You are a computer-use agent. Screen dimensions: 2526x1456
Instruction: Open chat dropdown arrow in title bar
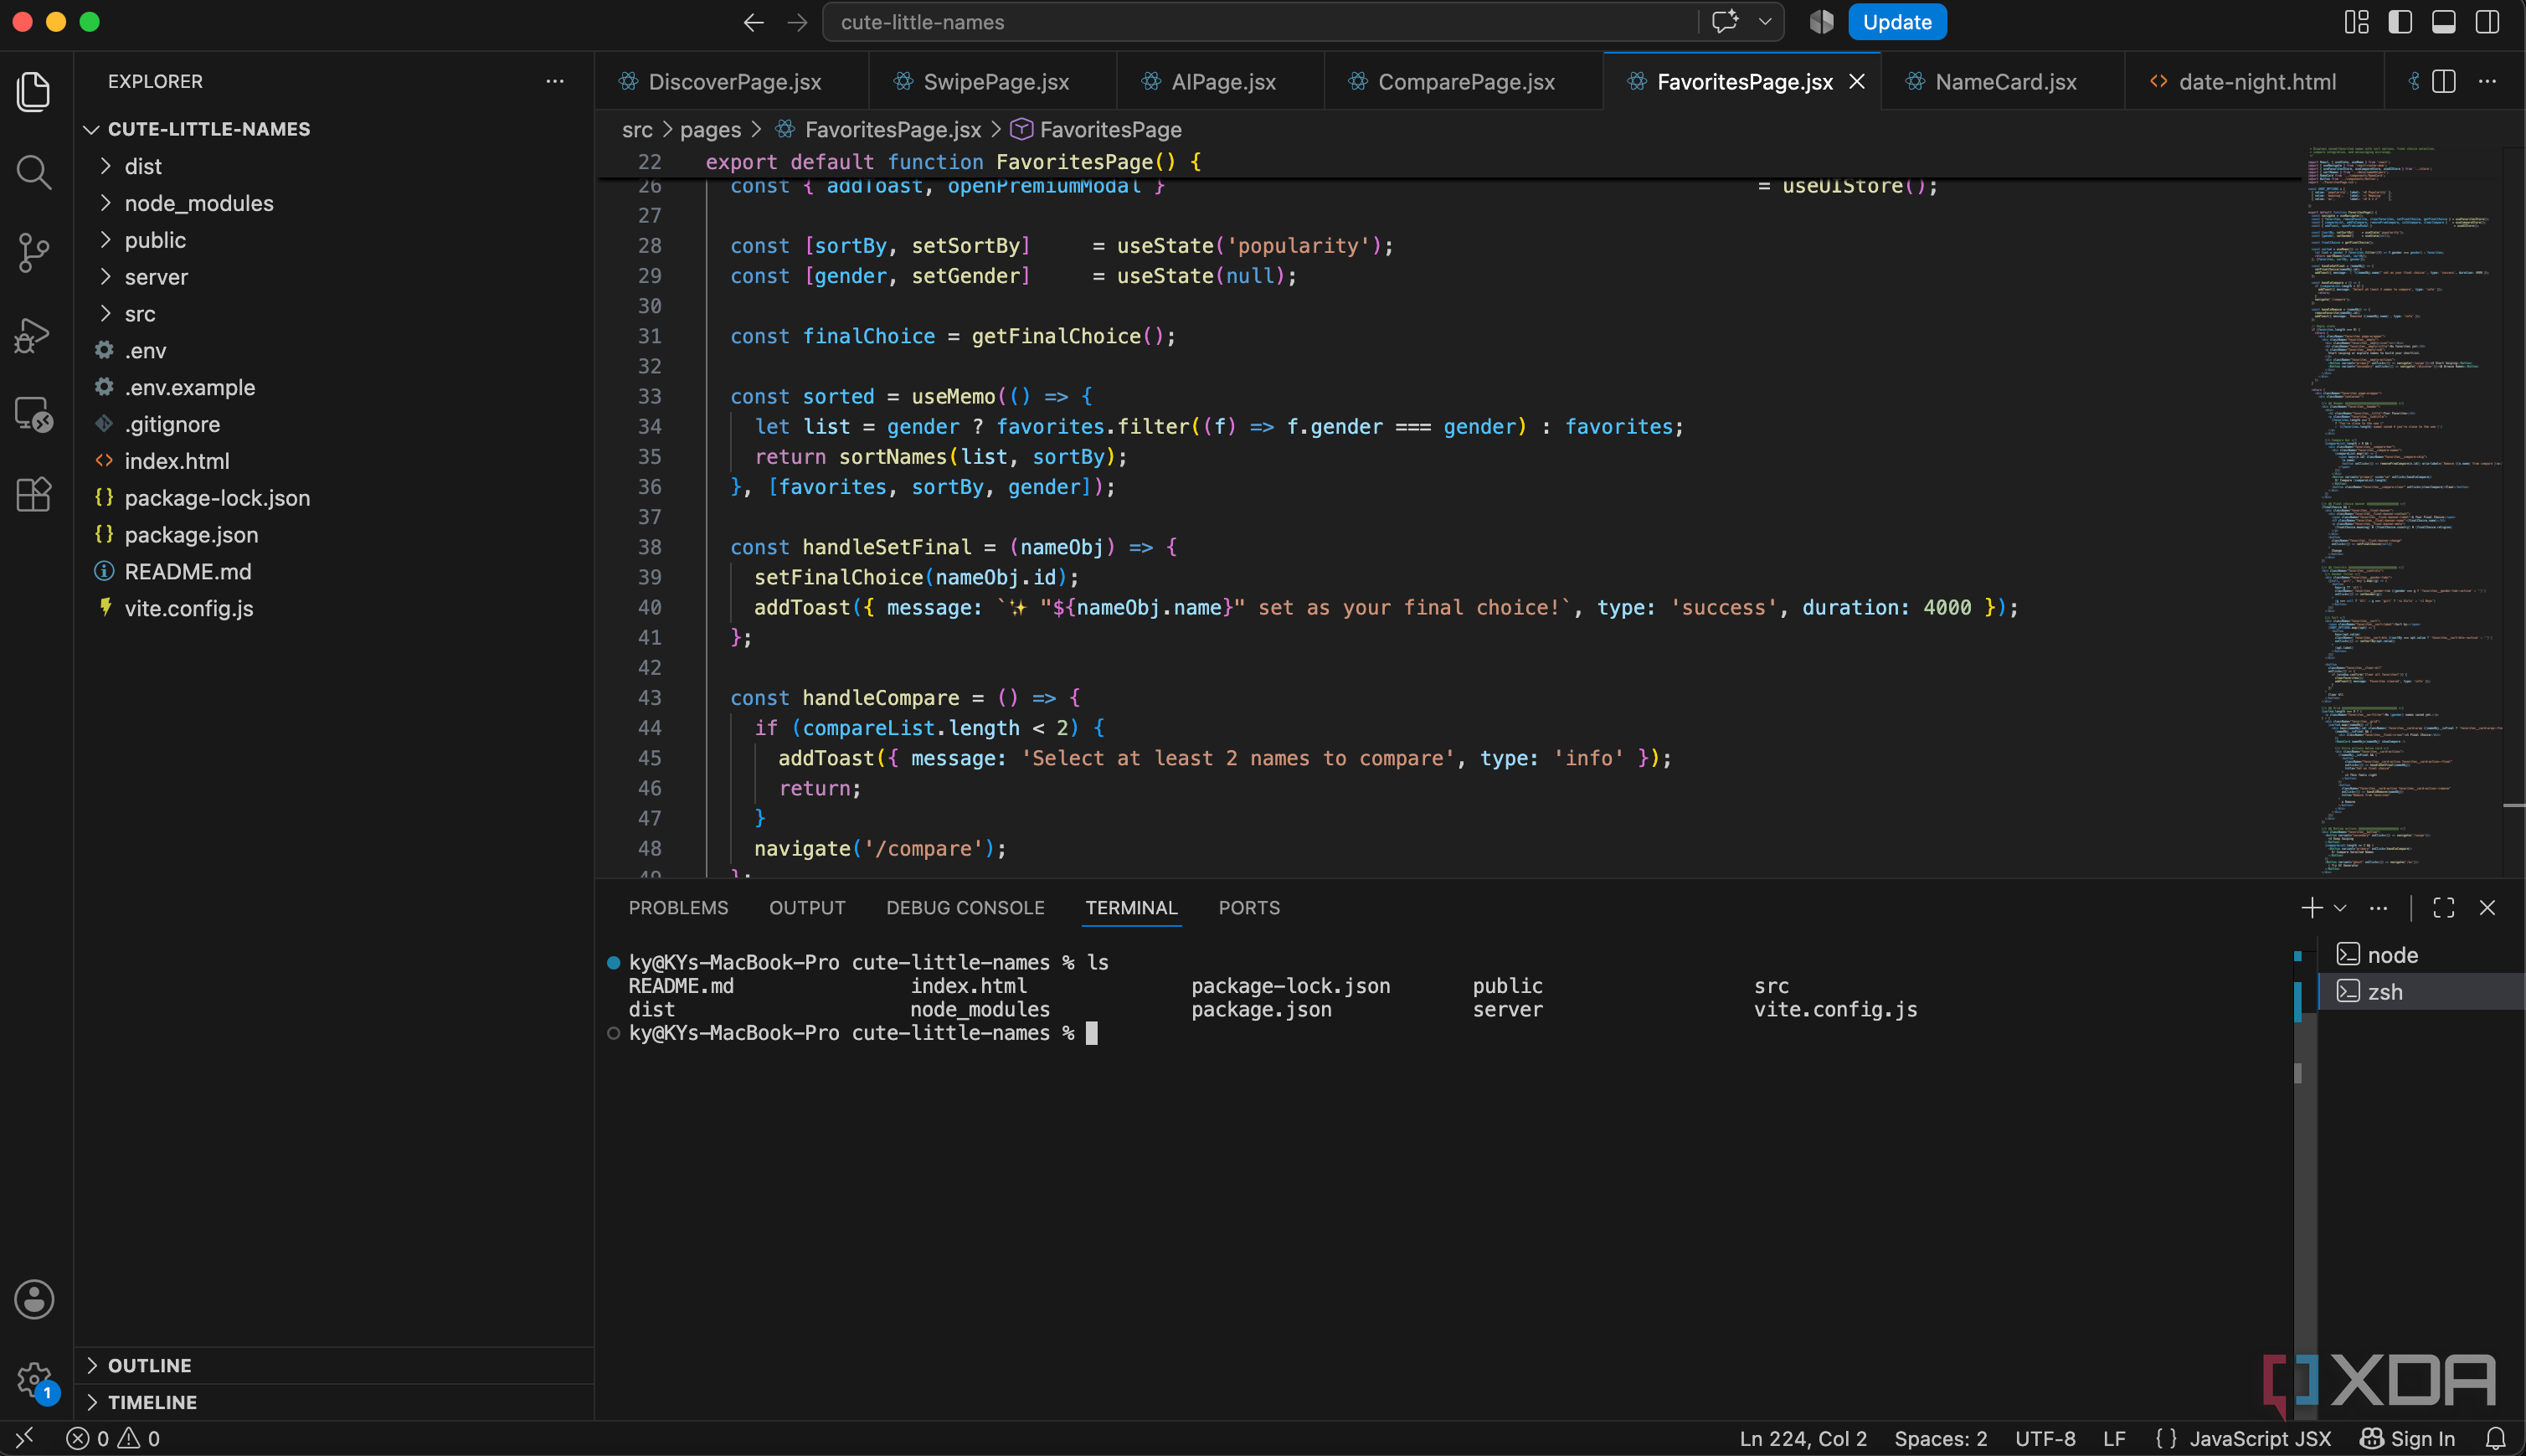point(1765,22)
